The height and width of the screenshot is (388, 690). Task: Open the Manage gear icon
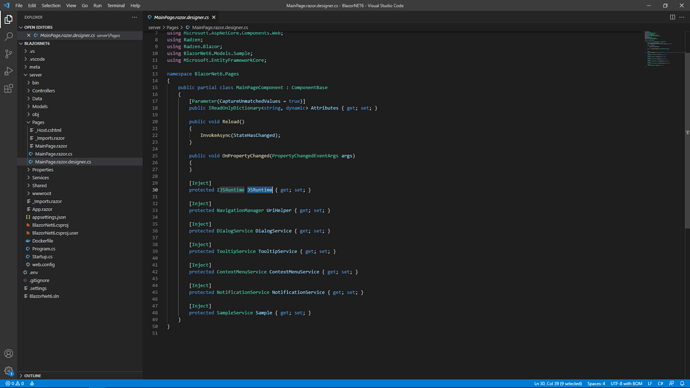8,371
